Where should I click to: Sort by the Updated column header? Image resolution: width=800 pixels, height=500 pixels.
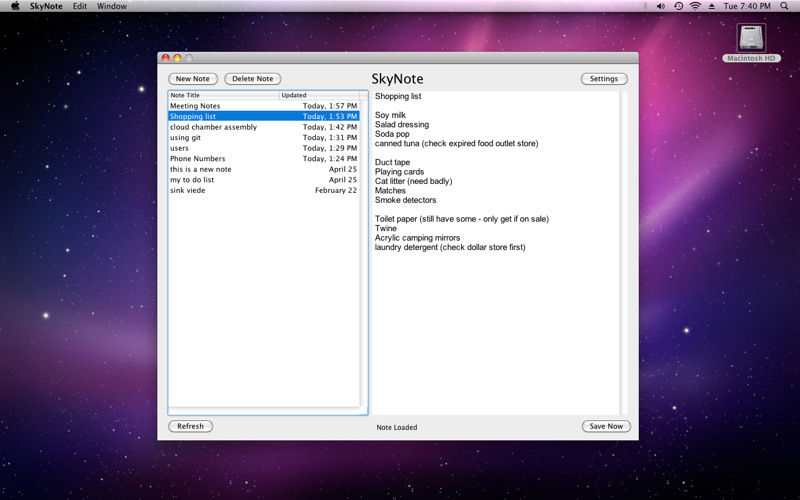(319, 95)
